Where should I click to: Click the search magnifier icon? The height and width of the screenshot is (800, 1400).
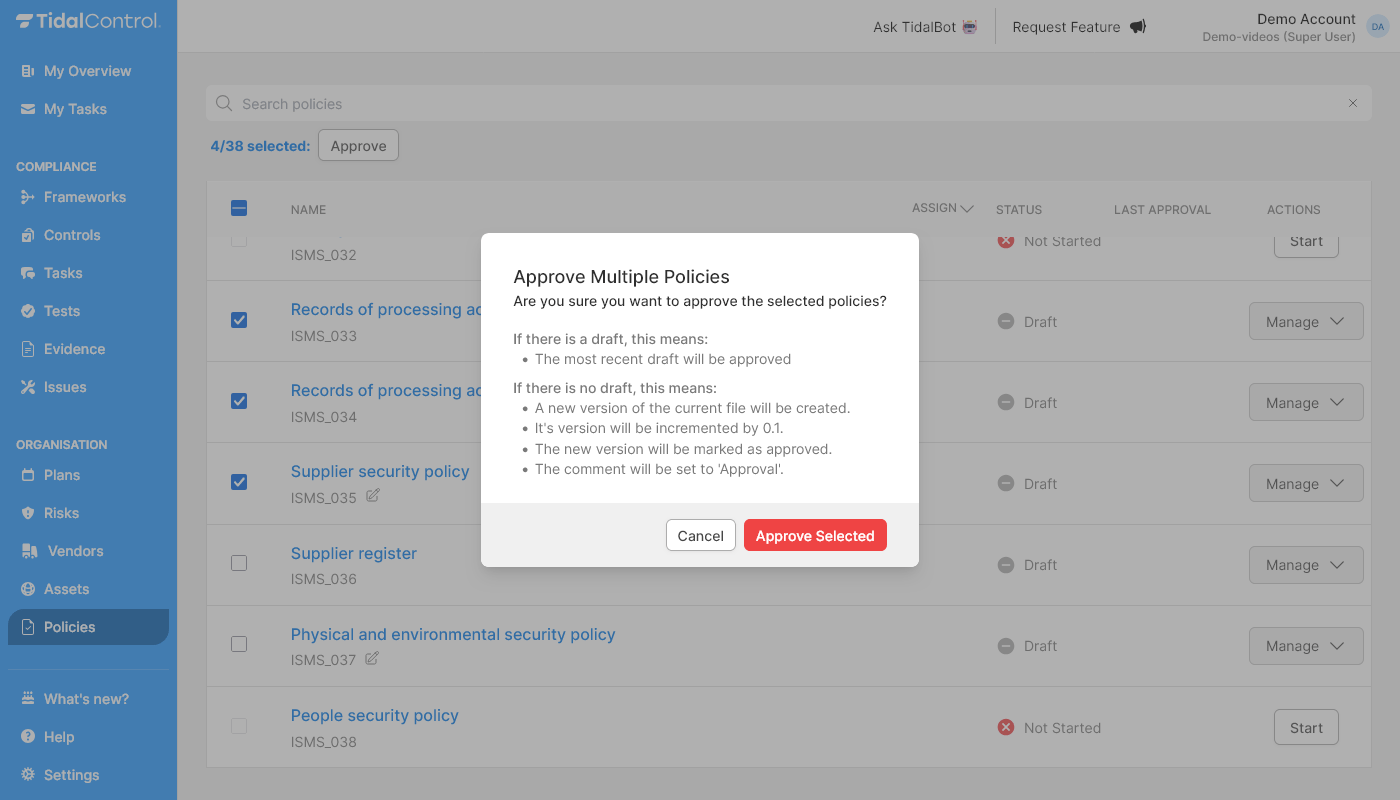click(x=223, y=103)
